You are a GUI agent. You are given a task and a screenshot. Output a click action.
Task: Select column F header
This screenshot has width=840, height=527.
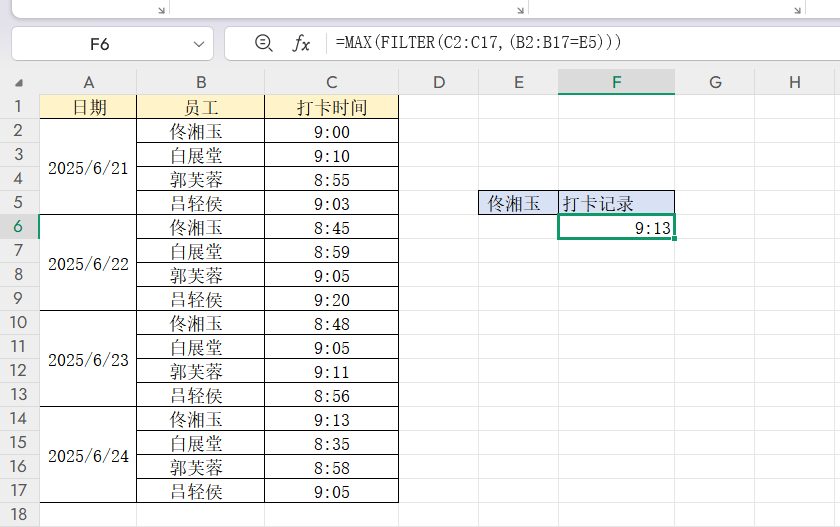coord(616,82)
